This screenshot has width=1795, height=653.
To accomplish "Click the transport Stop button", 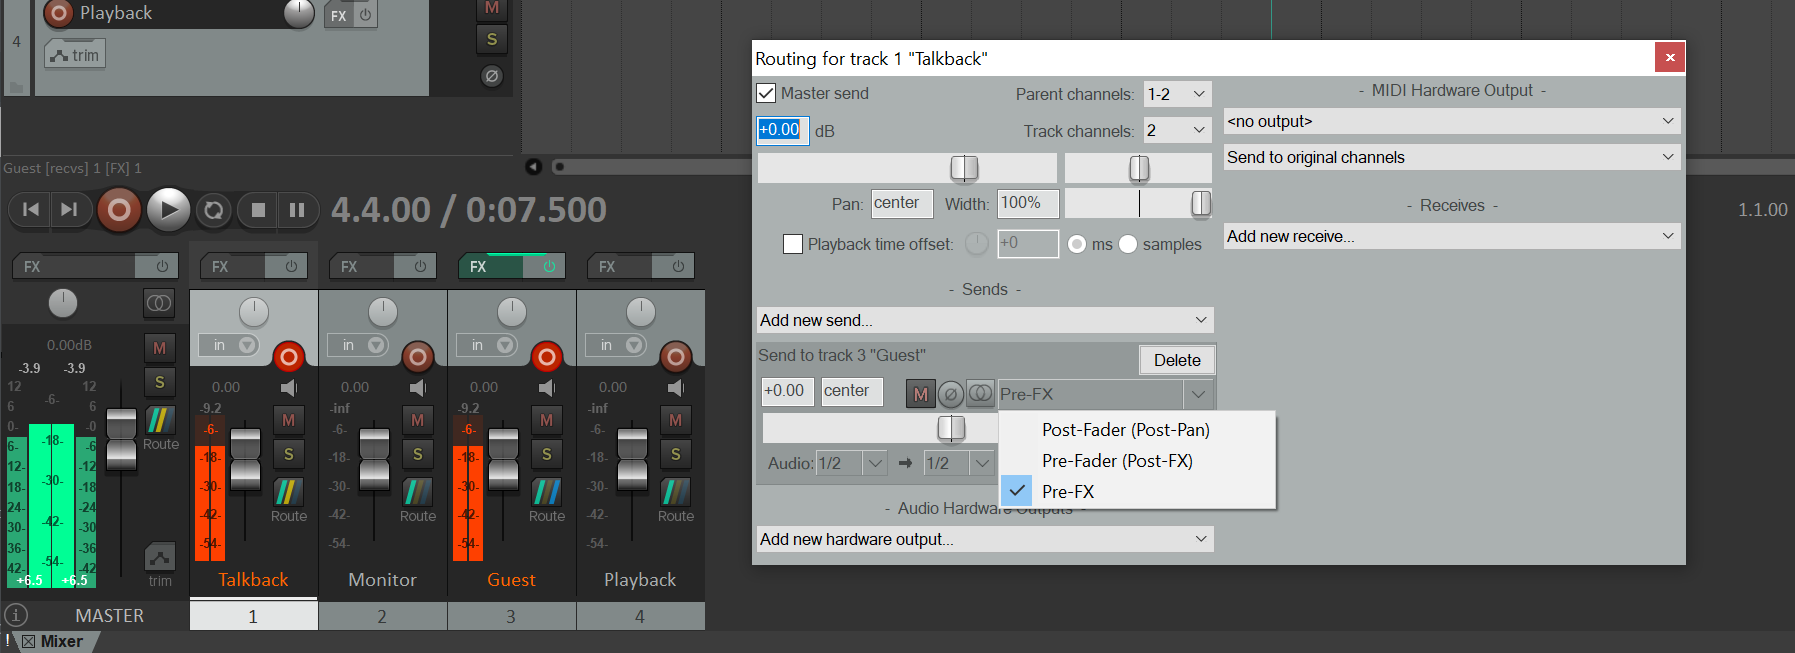I will [258, 210].
